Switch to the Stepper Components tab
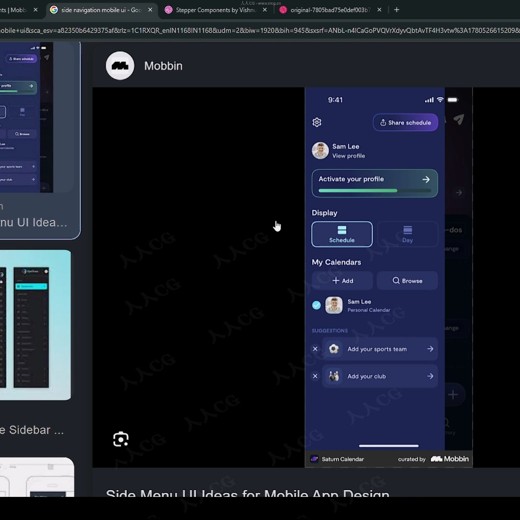 pyautogui.click(x=215, y=10)
